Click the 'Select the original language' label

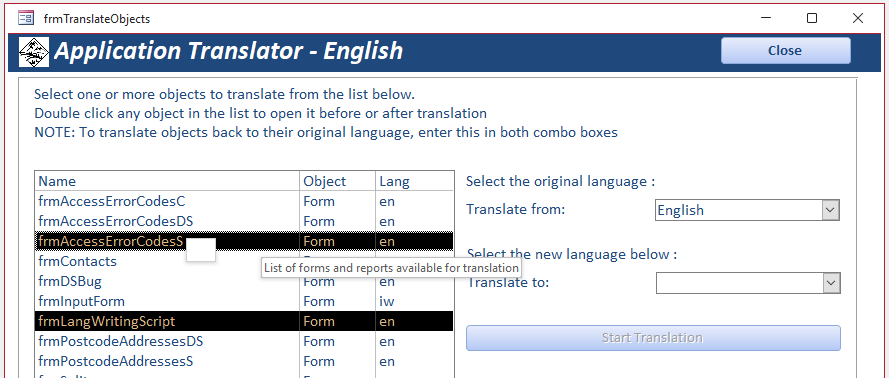560,181
